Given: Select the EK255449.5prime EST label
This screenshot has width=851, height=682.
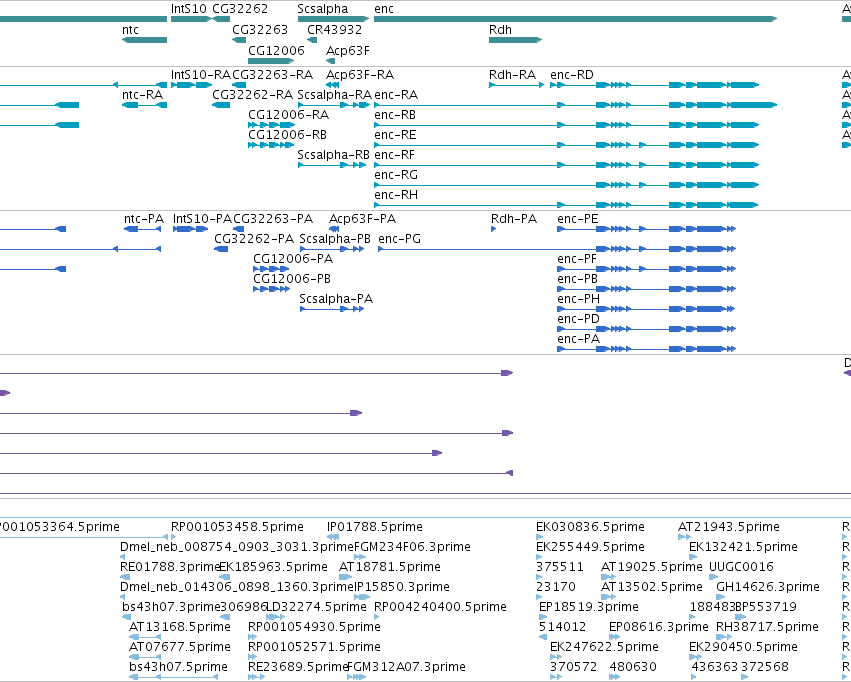Looking at the screenshot, I should (x=590, y=547).
